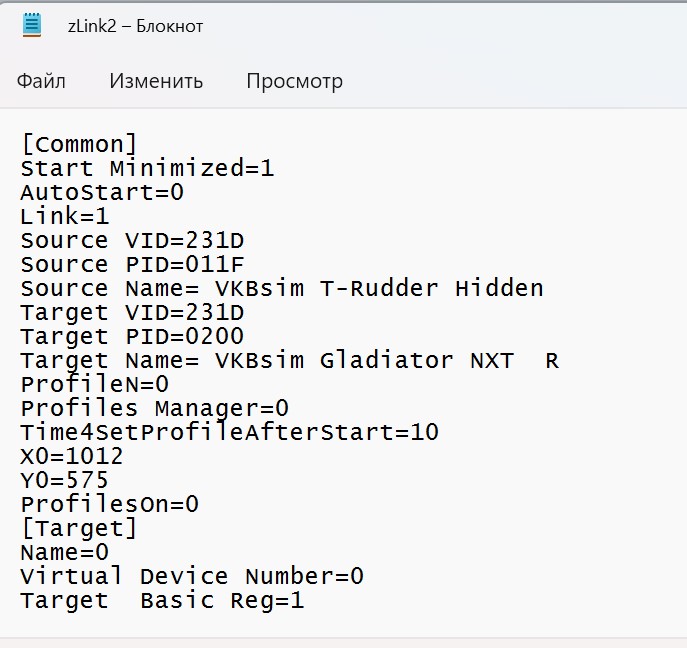The height and width of the screenshot is (648, 687).
Task: Place cursor in Source VID=231D line
Action: [132, 241]
